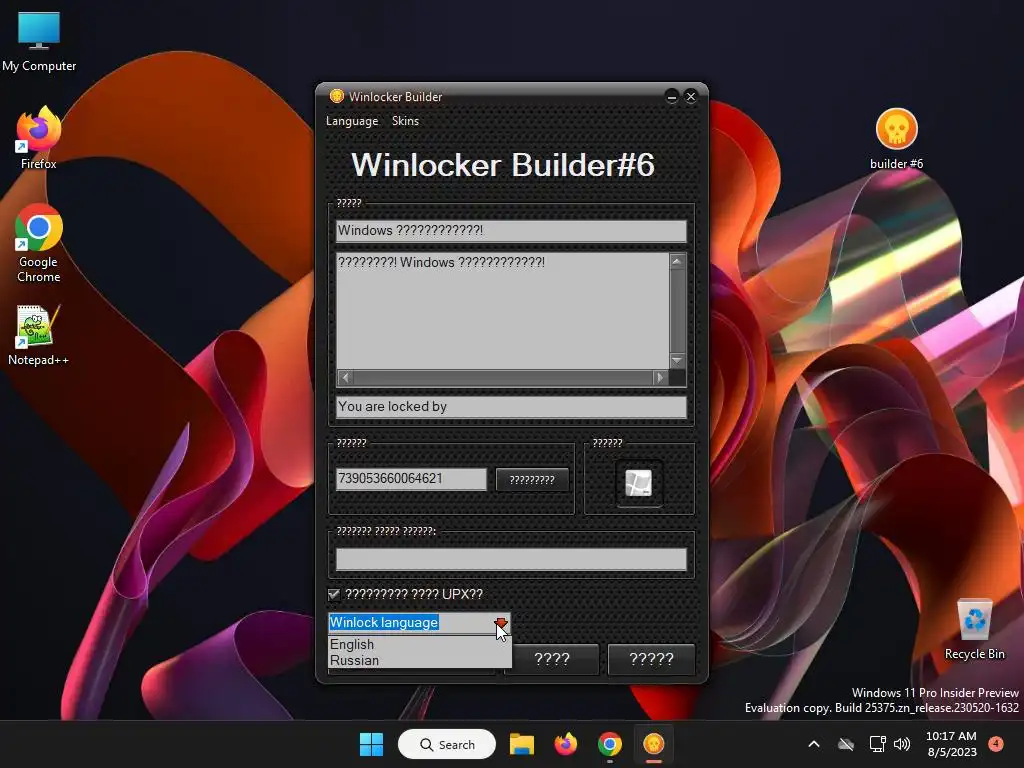Click the message area scroll down arrow
The height and width of the screenshot is (768, 1024).
pos(677,360)
